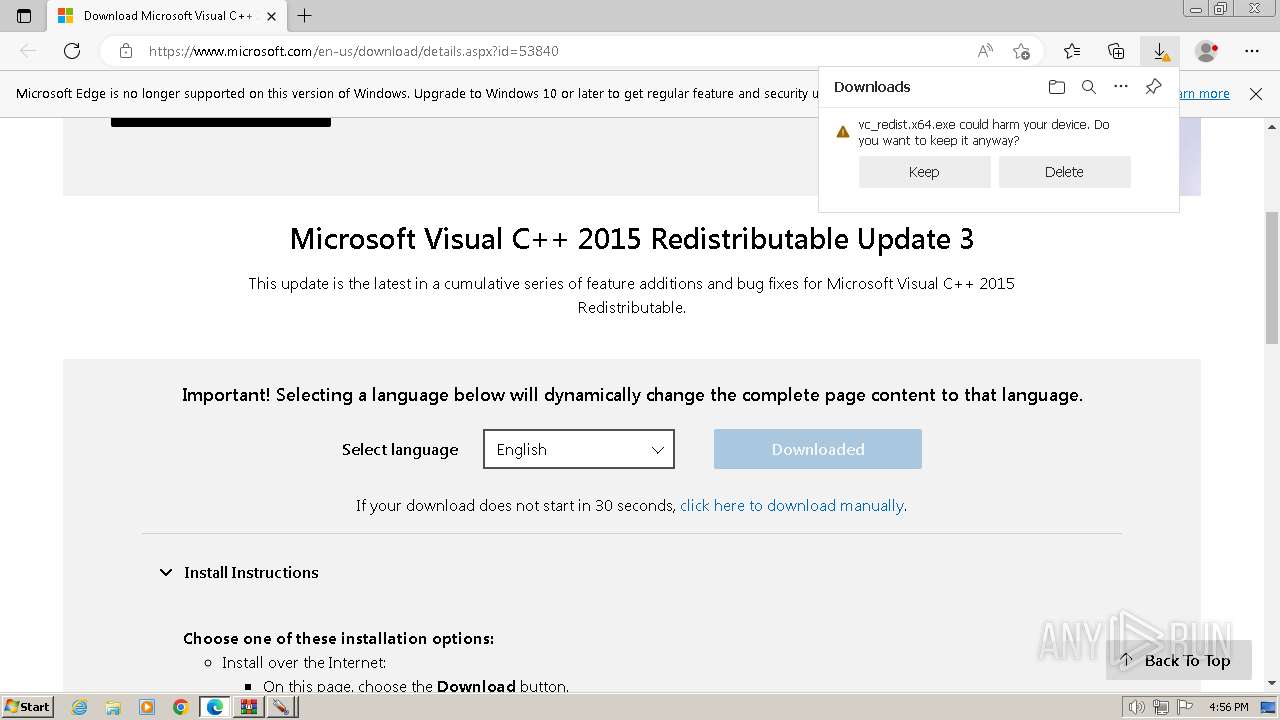The image size is (1280, 720).
Task: Click the download warning message text
Action: (x=984, y=133)
